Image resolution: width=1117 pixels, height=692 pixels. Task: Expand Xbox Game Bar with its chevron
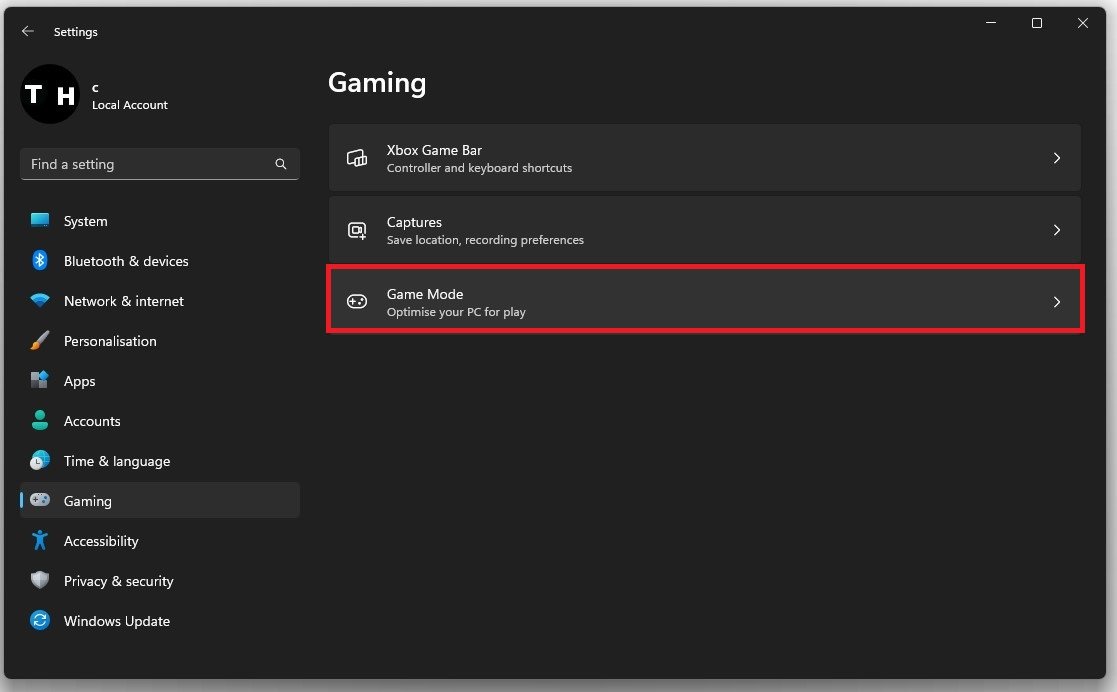pos(1057,158)
